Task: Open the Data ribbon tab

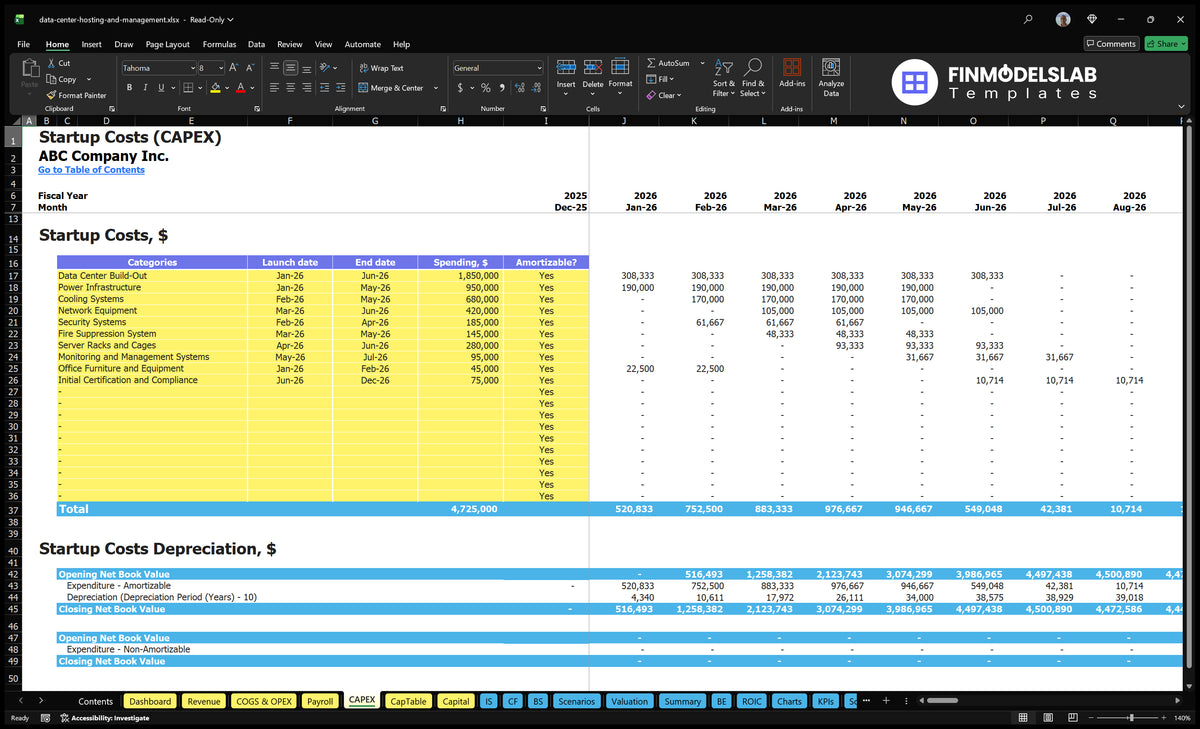Action: point(256,44)
